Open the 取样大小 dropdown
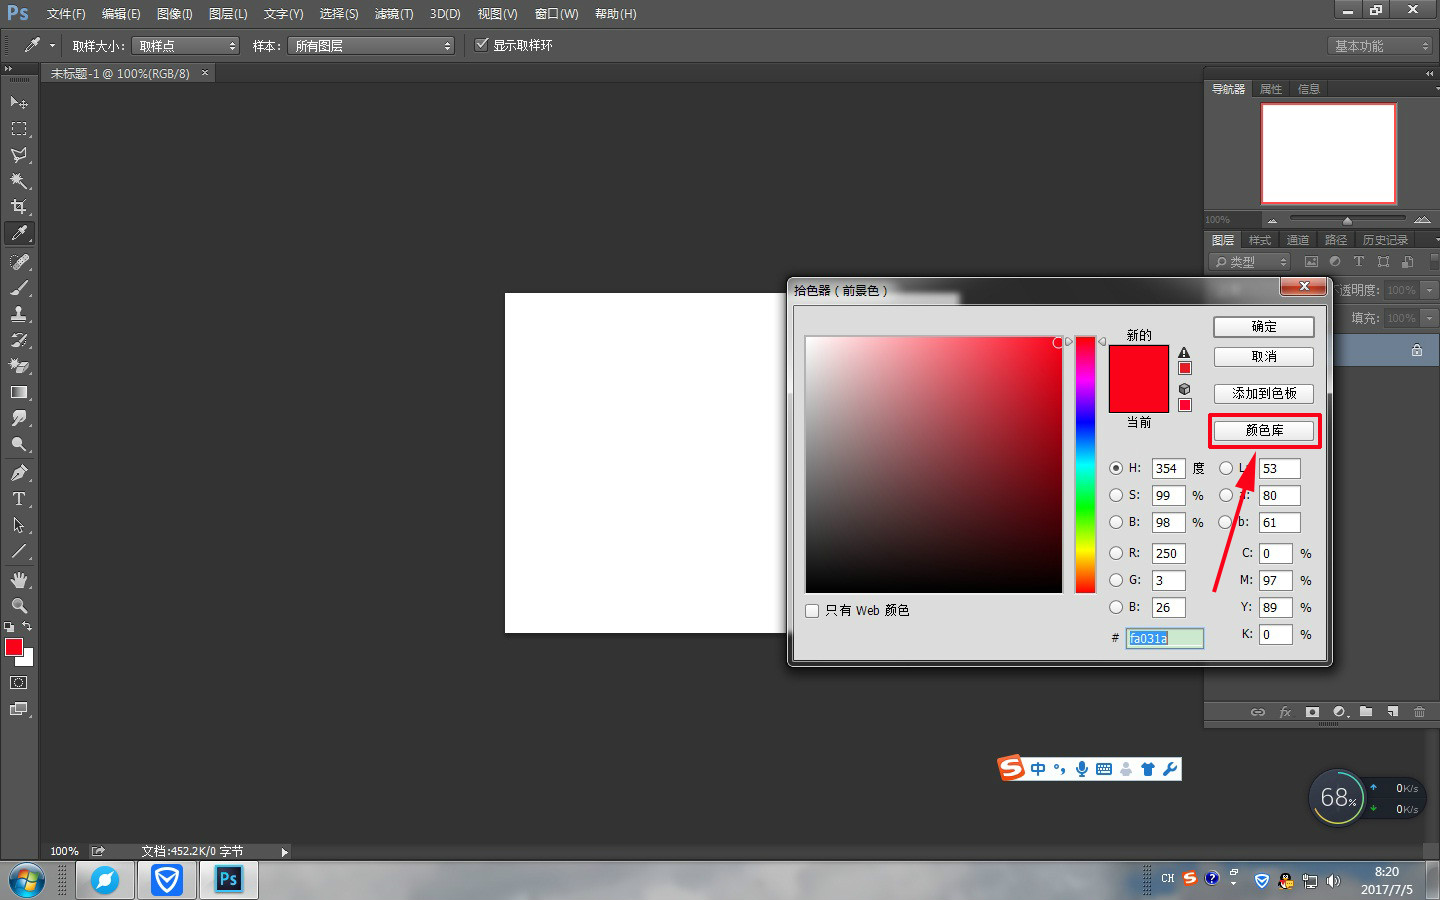The height and width of the screenshot is (900, 1440). click(x=186, y=46)
